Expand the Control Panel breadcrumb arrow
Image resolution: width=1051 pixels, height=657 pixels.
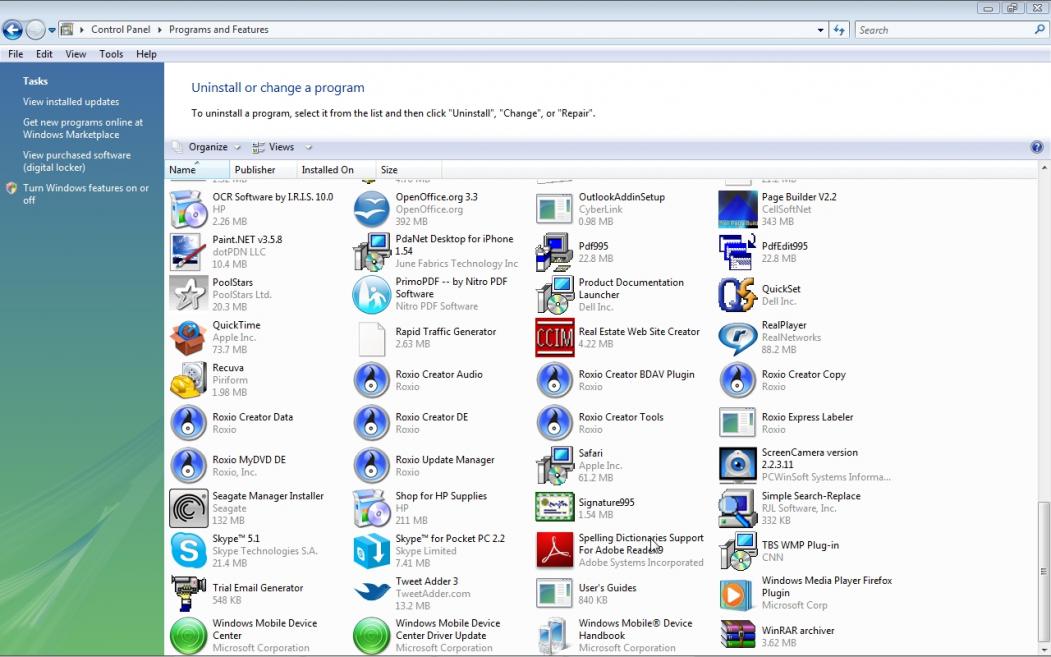pyautogui.click(x=160, y=29)
